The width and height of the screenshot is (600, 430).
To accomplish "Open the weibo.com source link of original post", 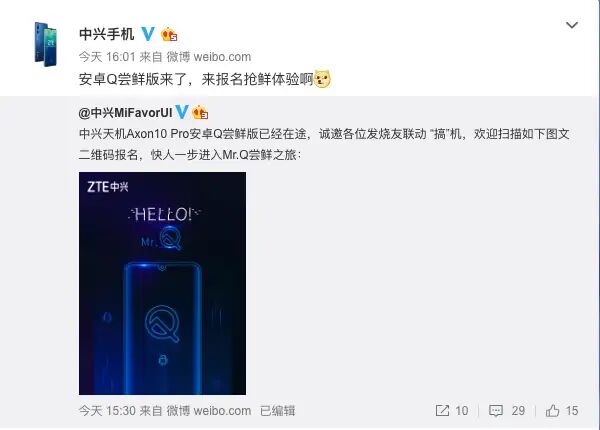I will pyautogui.click(x=209, y=411).
